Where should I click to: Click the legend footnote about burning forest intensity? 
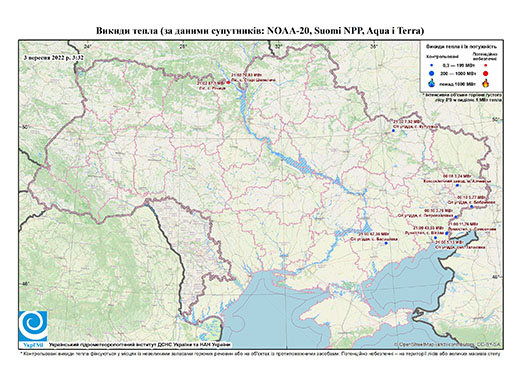(462, 97)
